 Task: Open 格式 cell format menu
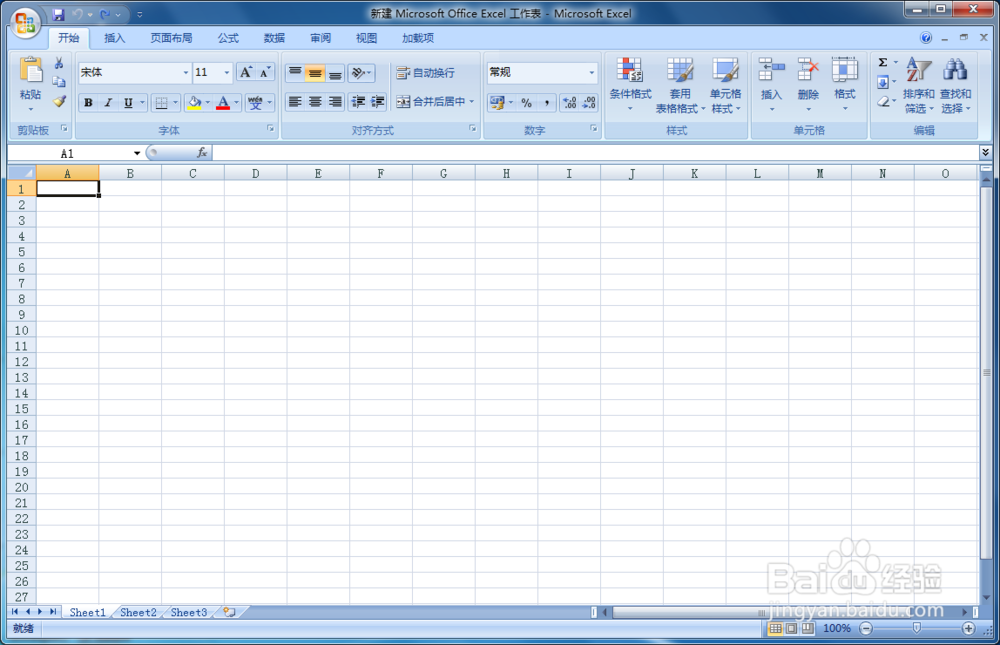coord(845,84)
